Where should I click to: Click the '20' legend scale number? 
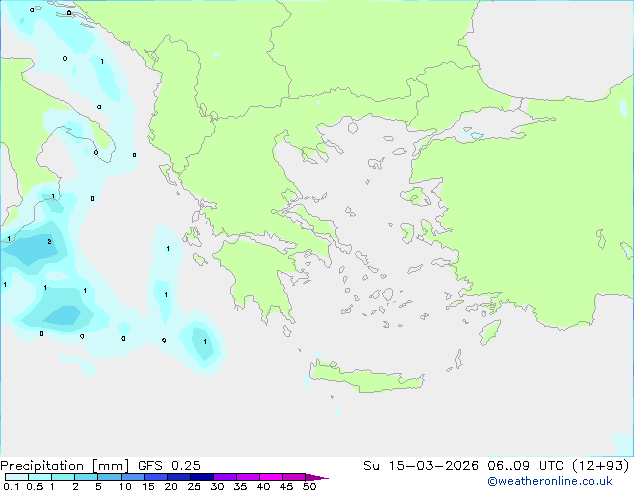coord(171,486)
